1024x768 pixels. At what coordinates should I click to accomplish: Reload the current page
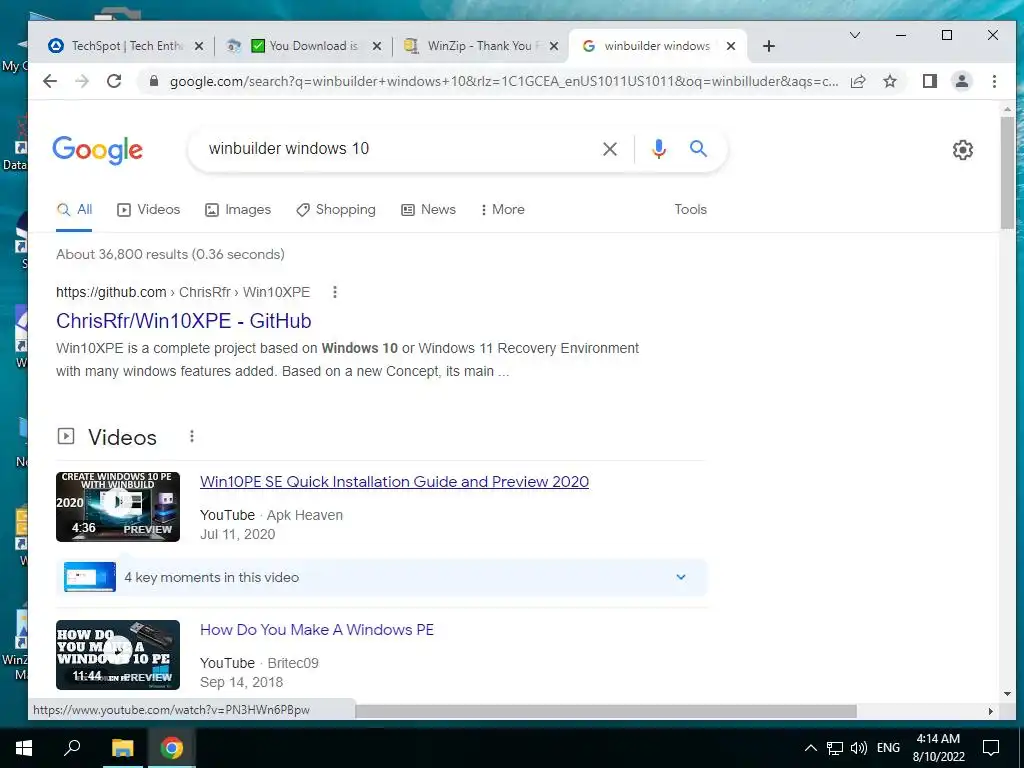point(114,81)
